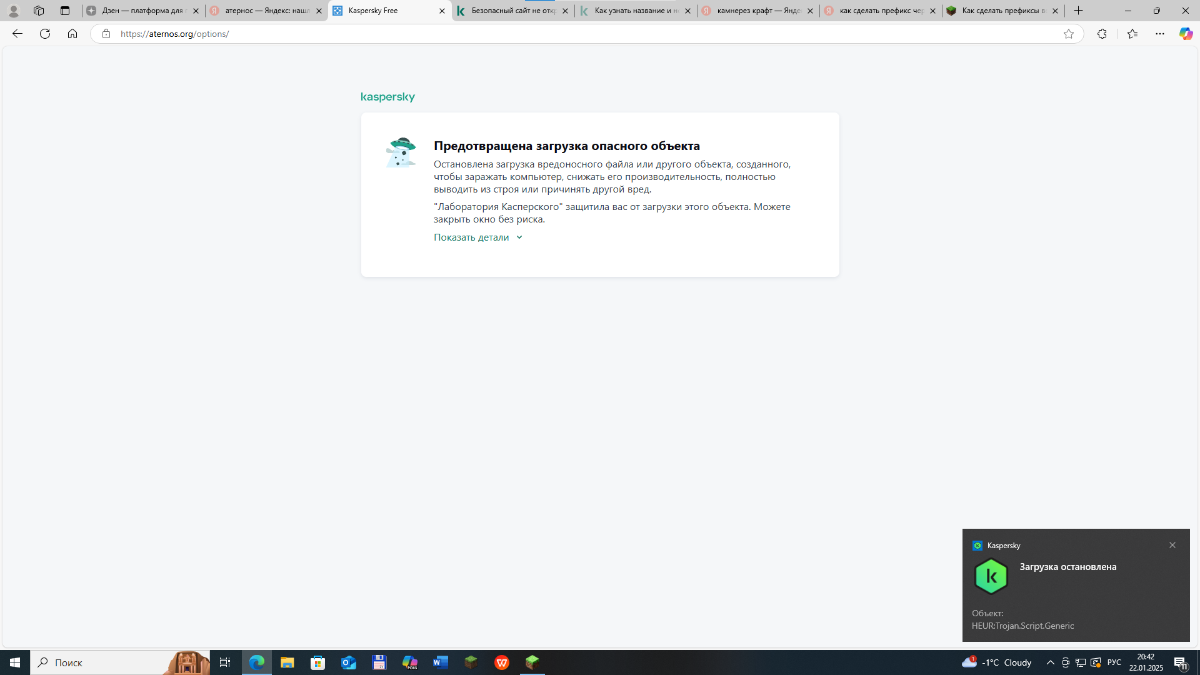Viewport: 1200px width, 675px height.
Task: Add page to favorites with star icon
Action: [x=1068, y=33]
